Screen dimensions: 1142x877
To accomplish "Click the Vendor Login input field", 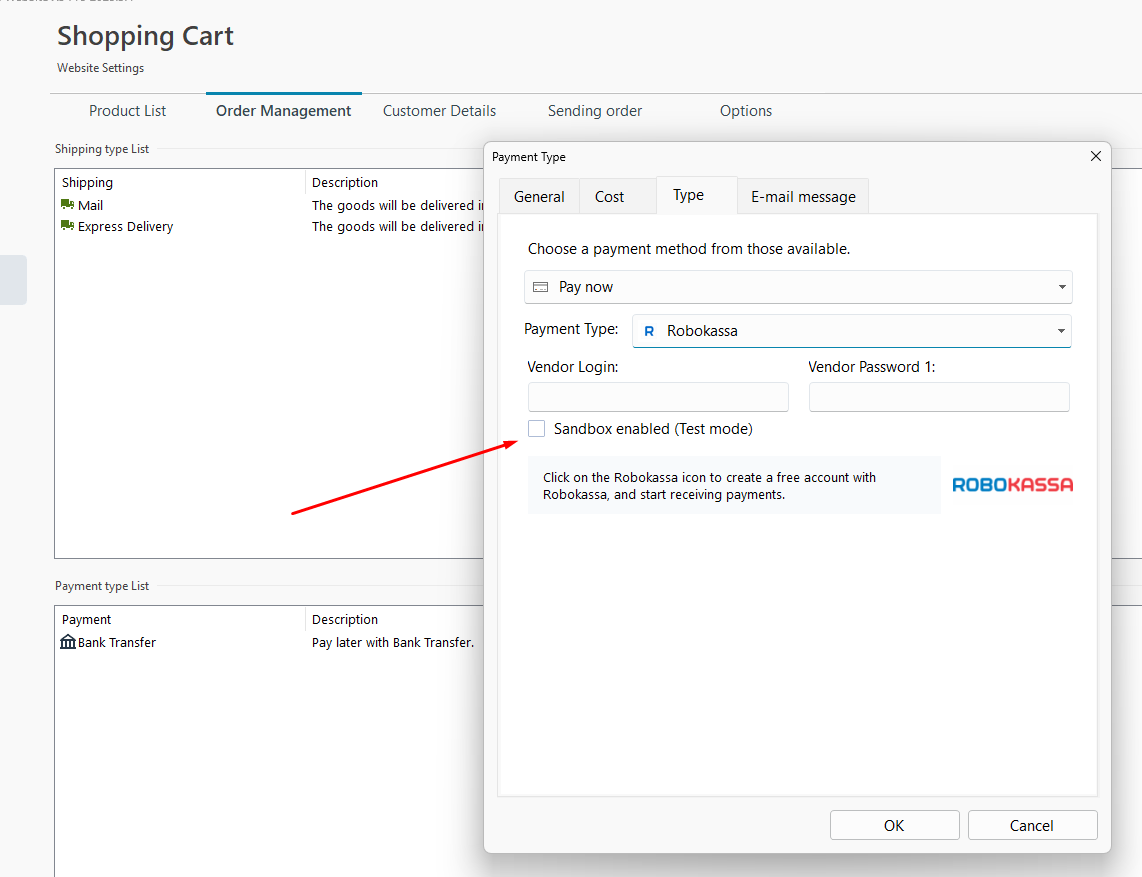I will point(658,397).
